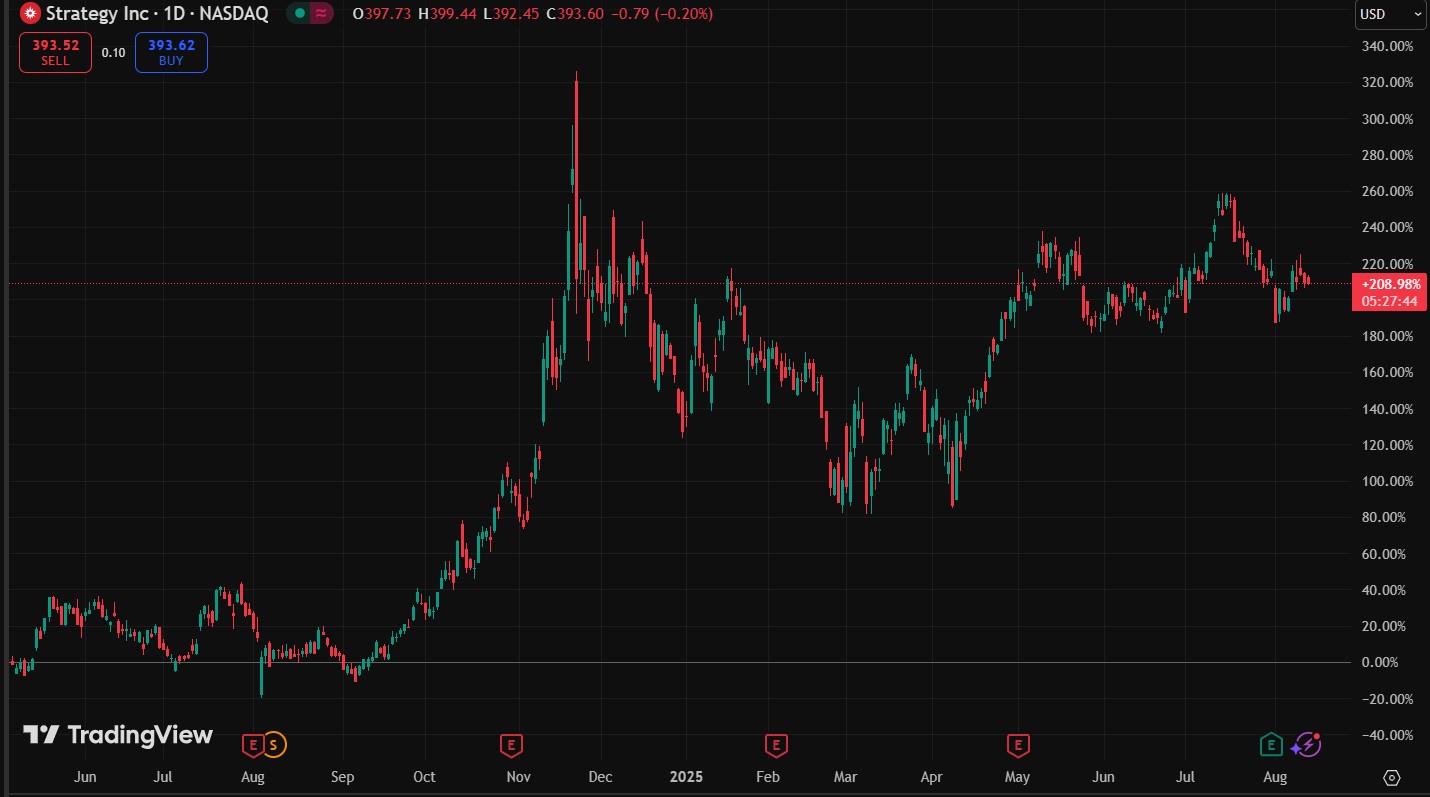Viewport: 1430px width, 797px height.
Task: Click the 05:27:44 bar countdown timer
Action: [1390, 301]
